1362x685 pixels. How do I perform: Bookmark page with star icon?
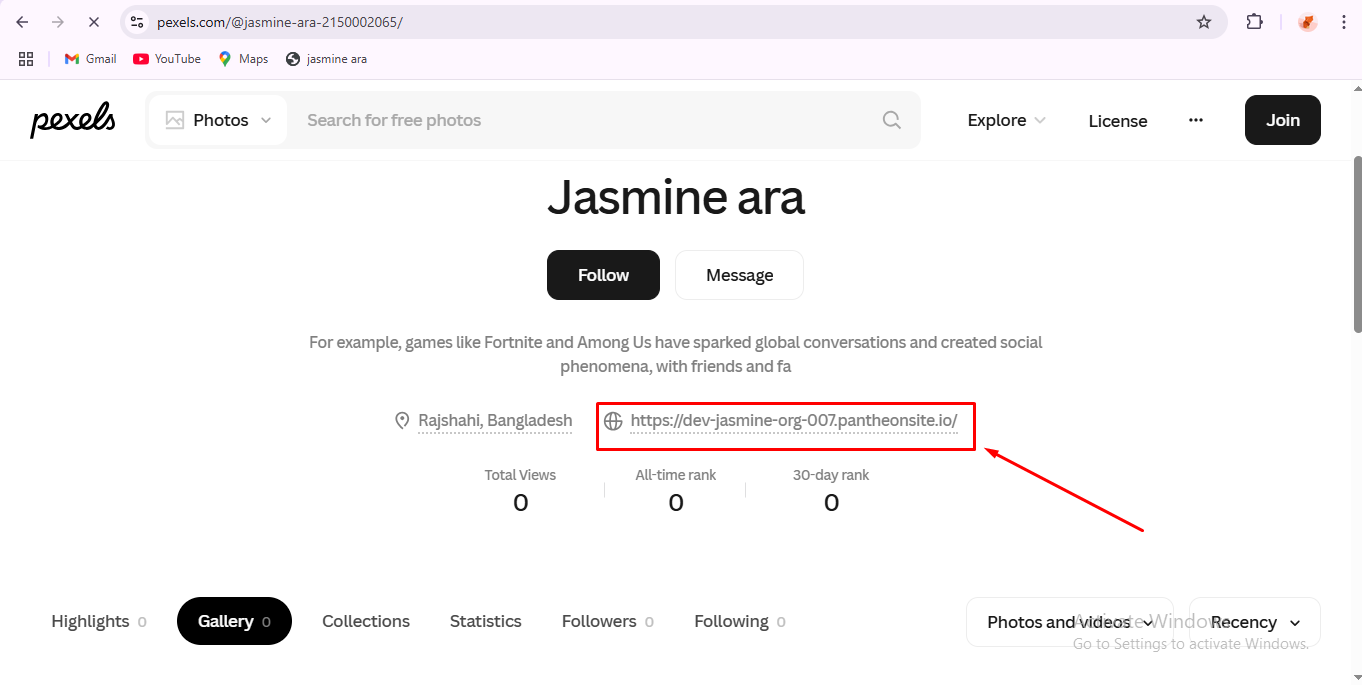[x=1204, y=22]
